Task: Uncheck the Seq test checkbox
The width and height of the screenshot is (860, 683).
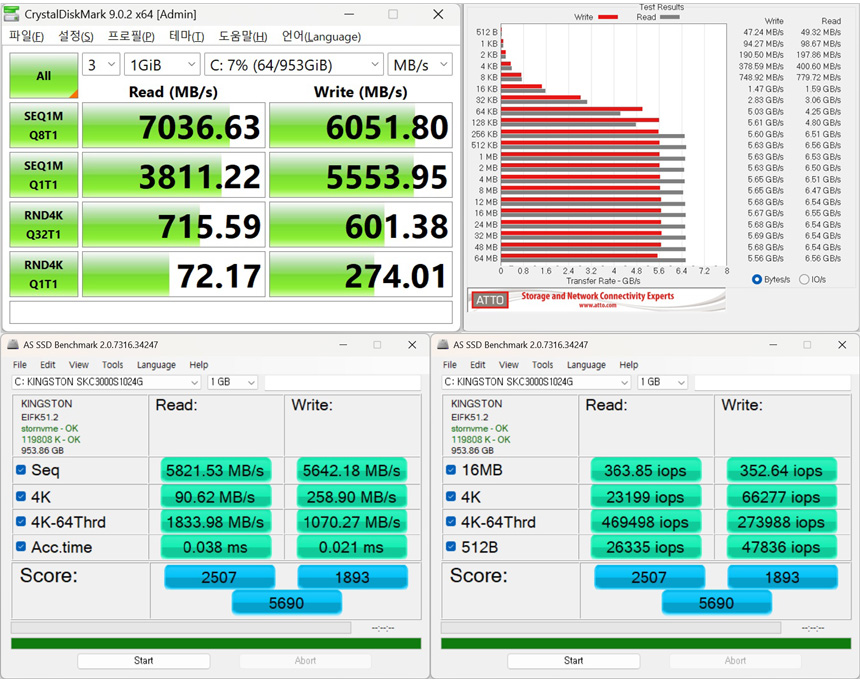Action: [21, 470]
